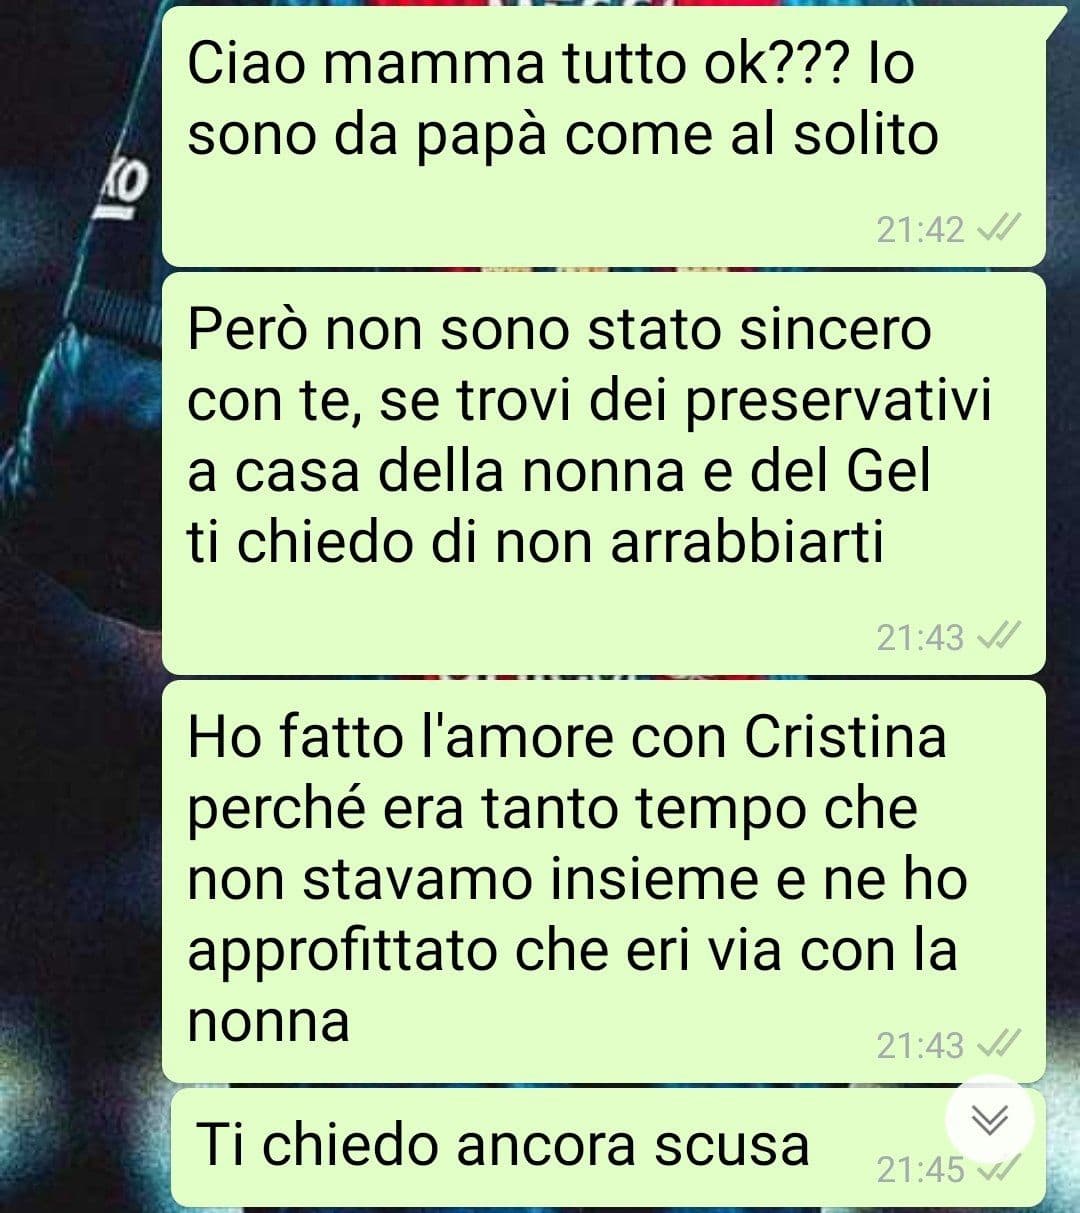Tap the read-receipt checkmarks next to 21:42
This screenshot has width=1080, height=1213.
pyautogui.click(x=996, y=230)
